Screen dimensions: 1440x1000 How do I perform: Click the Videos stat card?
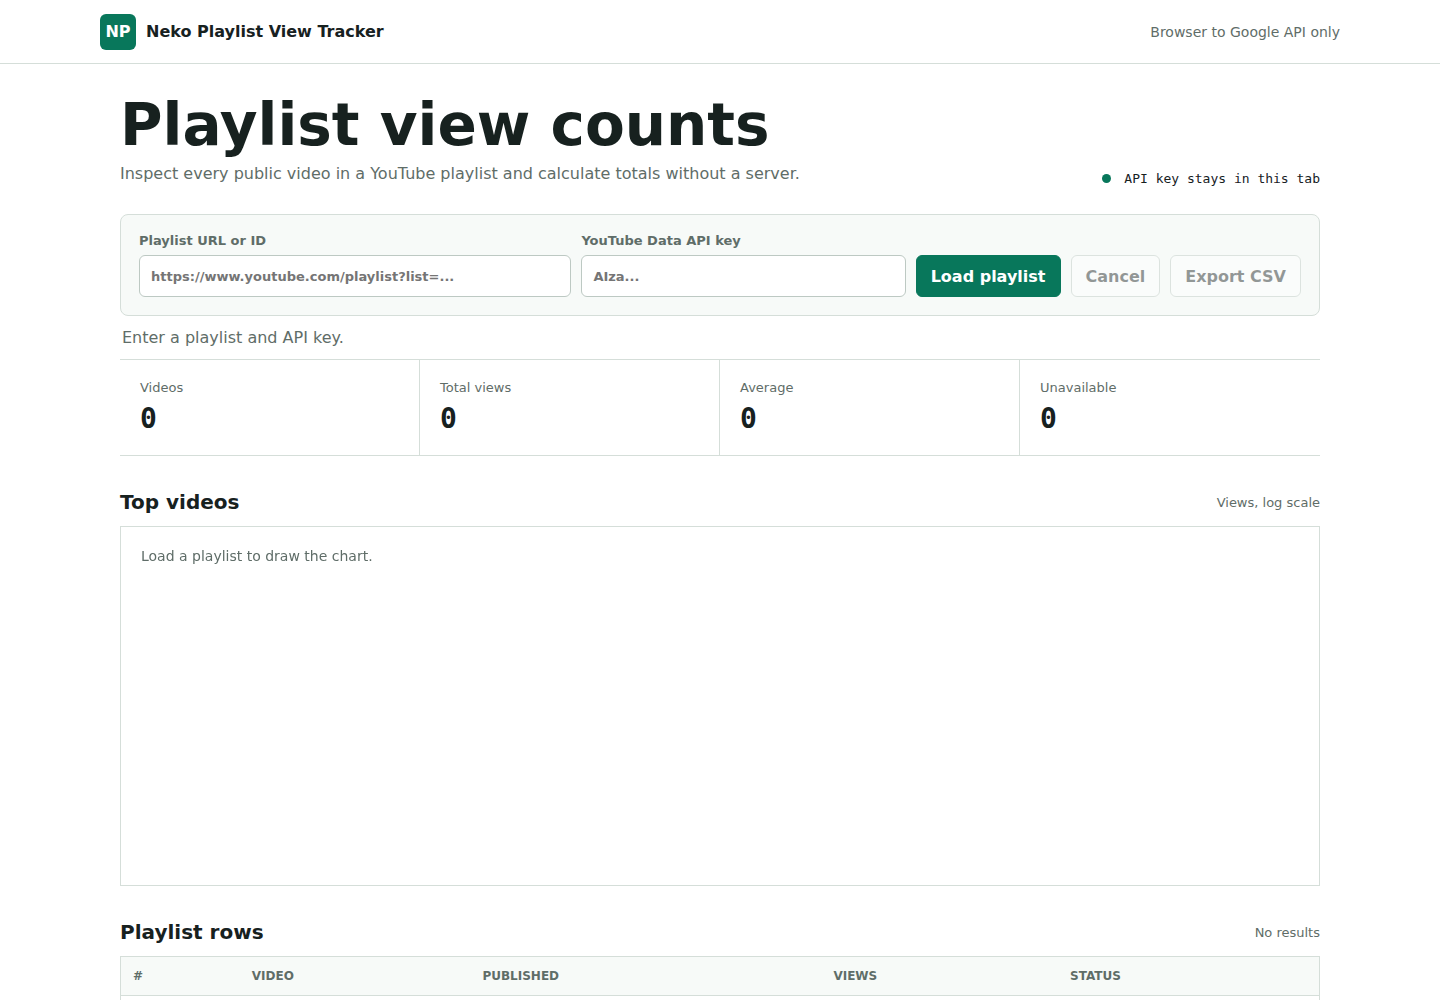point(270,407)
